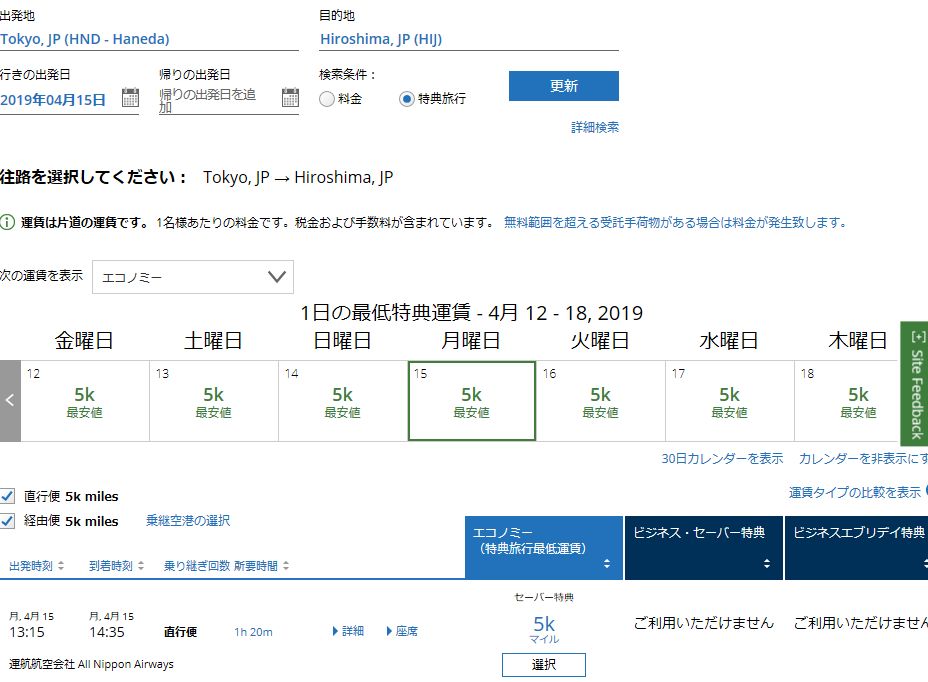Screen dimensions: 928x682
Task: Select Thursday the 18th 5k fare
Action: click(848, 401)
